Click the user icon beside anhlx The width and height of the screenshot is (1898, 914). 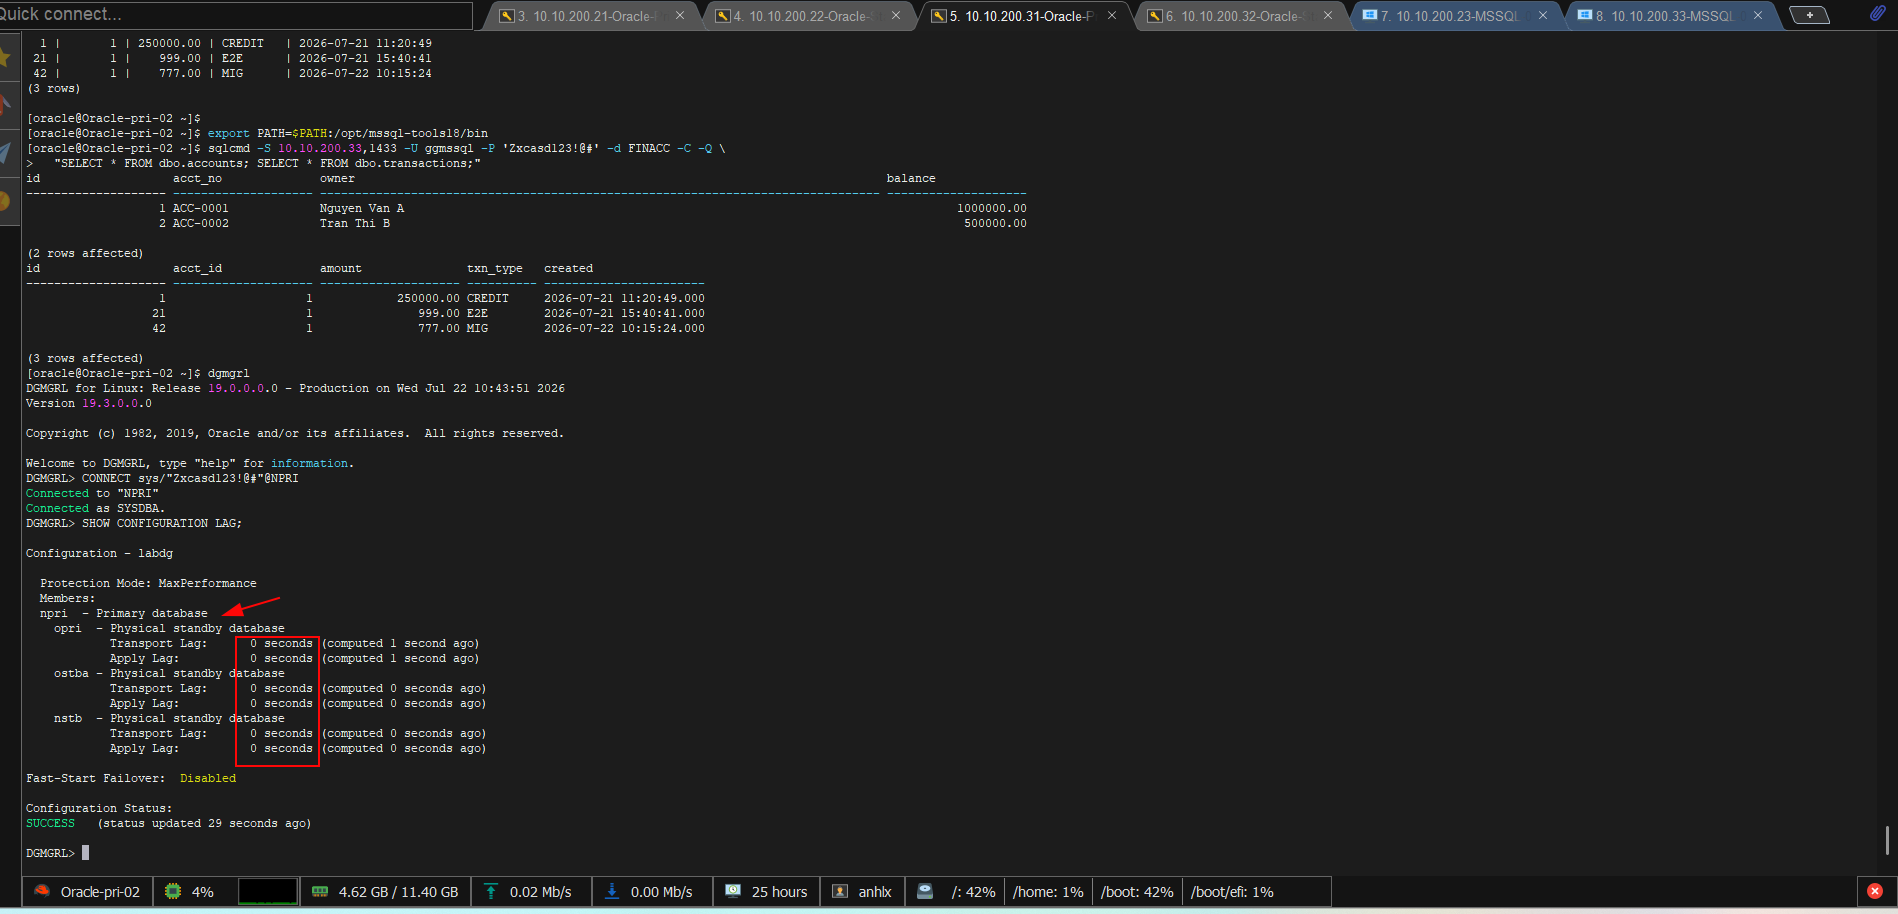tap(840, 891)
